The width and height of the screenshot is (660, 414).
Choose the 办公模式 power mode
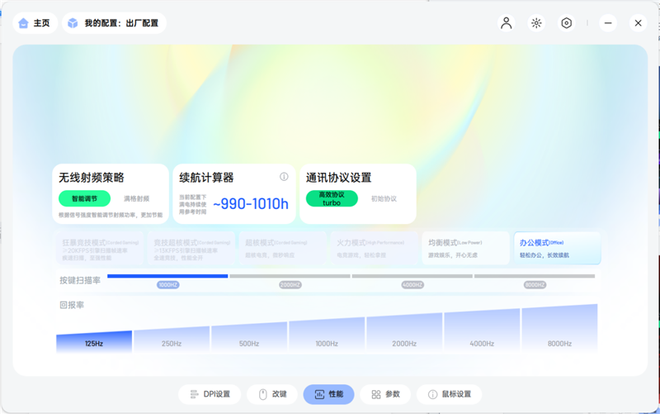[557, 248]
